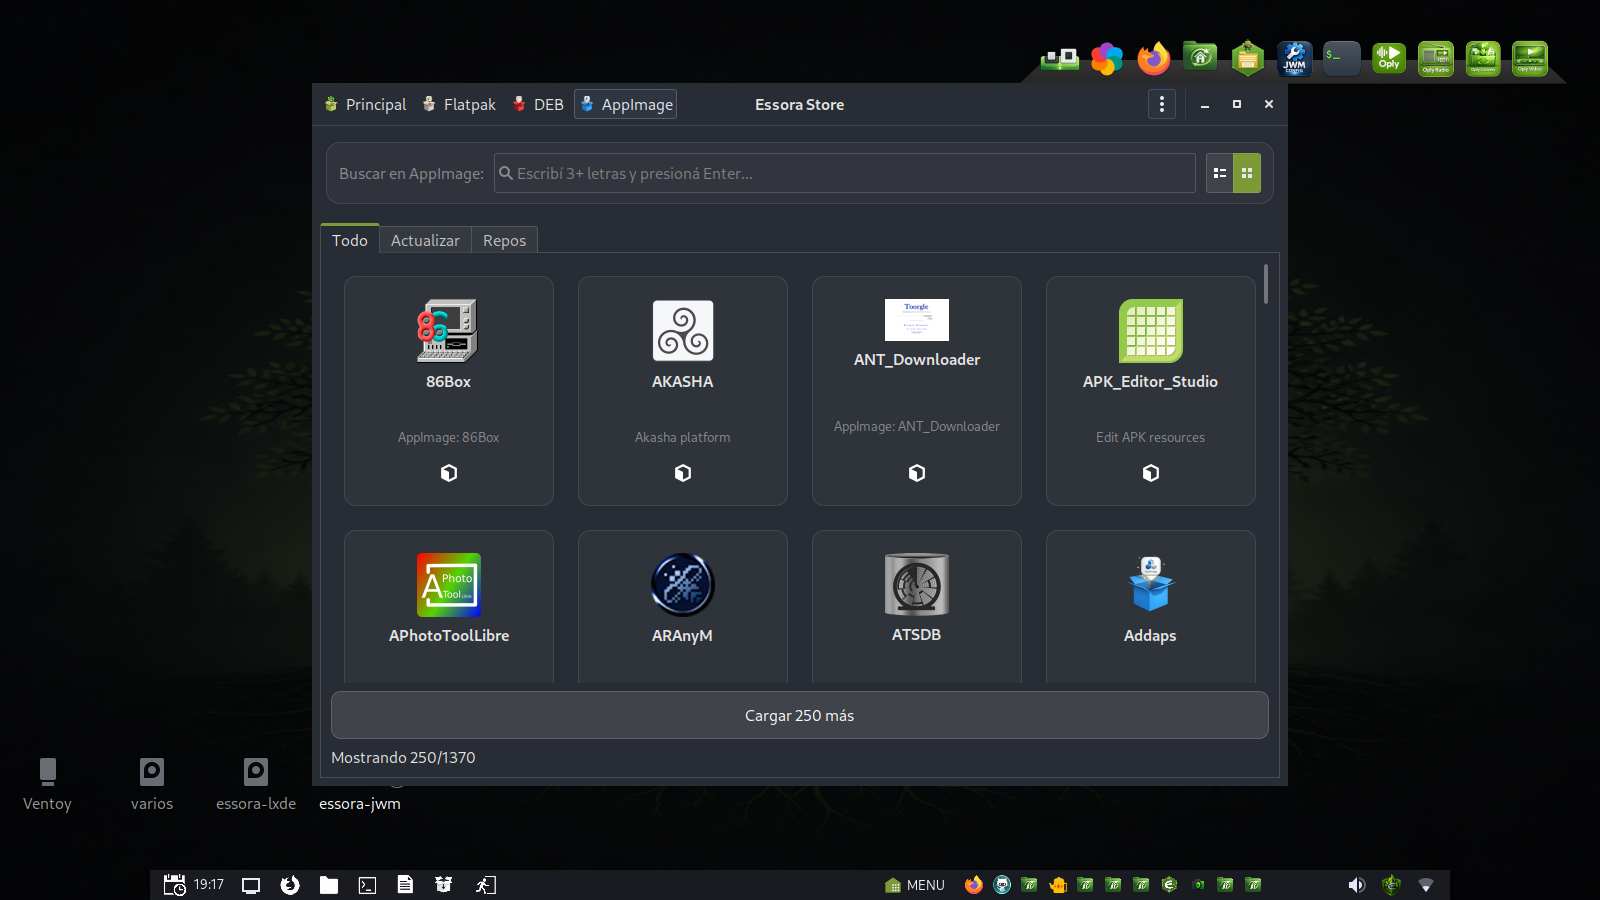Open the ATSDB fan icon
Screen dimensions: 1600x900
(x=917, y=584)
